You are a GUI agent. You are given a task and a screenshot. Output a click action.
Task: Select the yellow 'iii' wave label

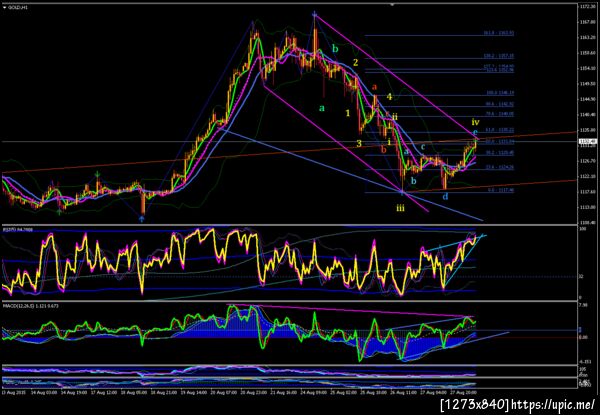400,208
